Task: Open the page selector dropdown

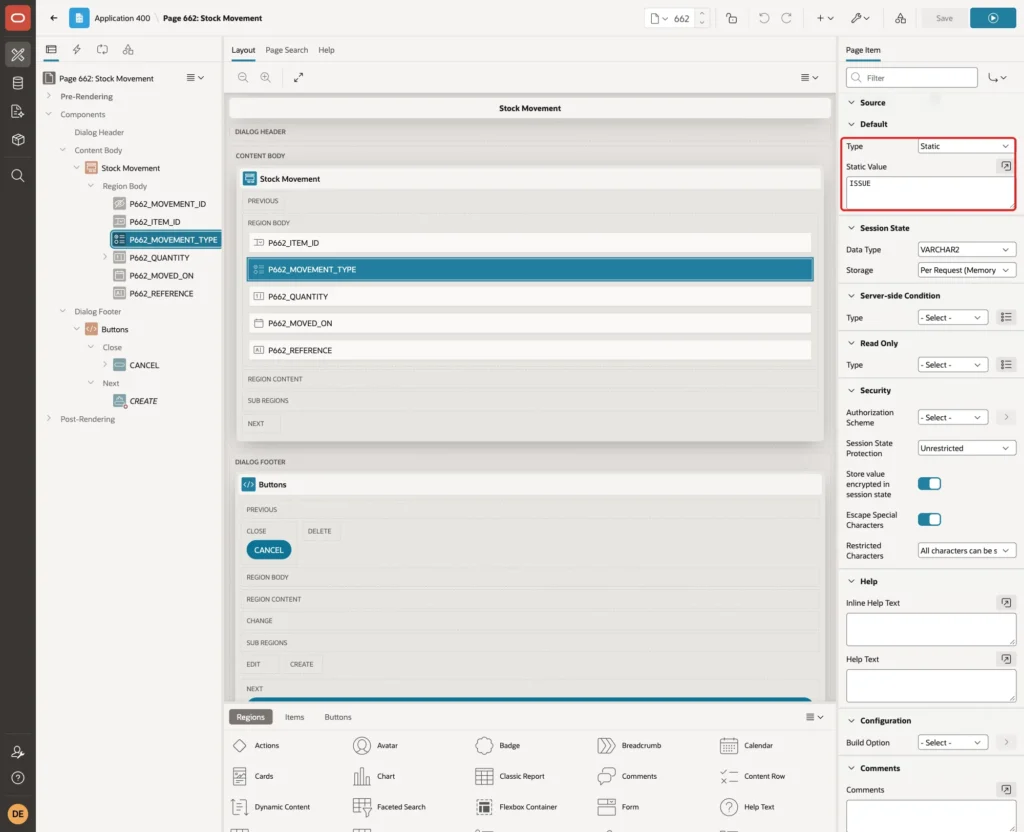Action: [658, 18]
